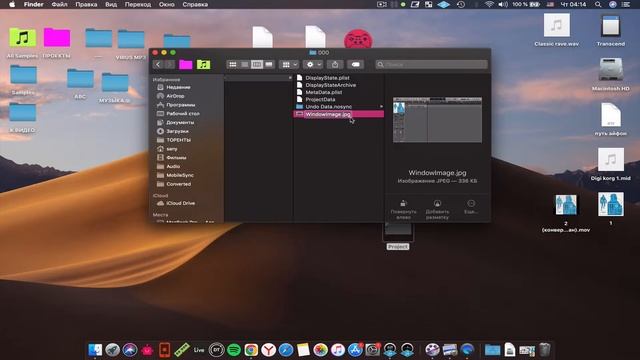
Task: Select Classic rave.wav on the desktop
Action: pyautogui.click(x=556, y=30)
